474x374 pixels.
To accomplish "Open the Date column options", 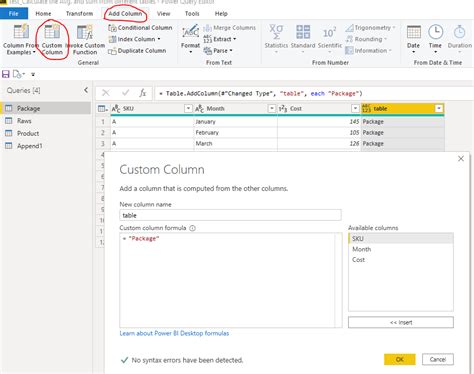I will pos(413,39).
